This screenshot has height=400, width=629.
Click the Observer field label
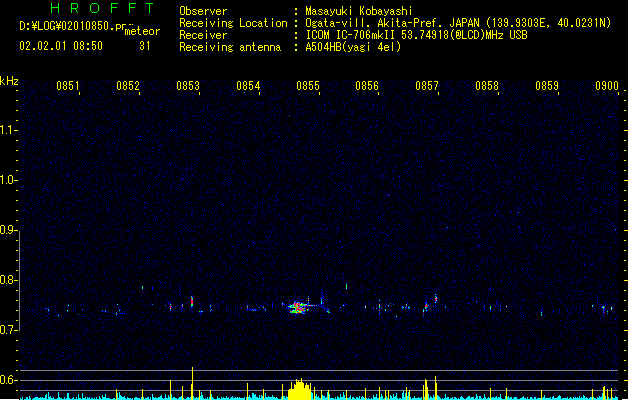pyautogui.click(x=203, y=11)
